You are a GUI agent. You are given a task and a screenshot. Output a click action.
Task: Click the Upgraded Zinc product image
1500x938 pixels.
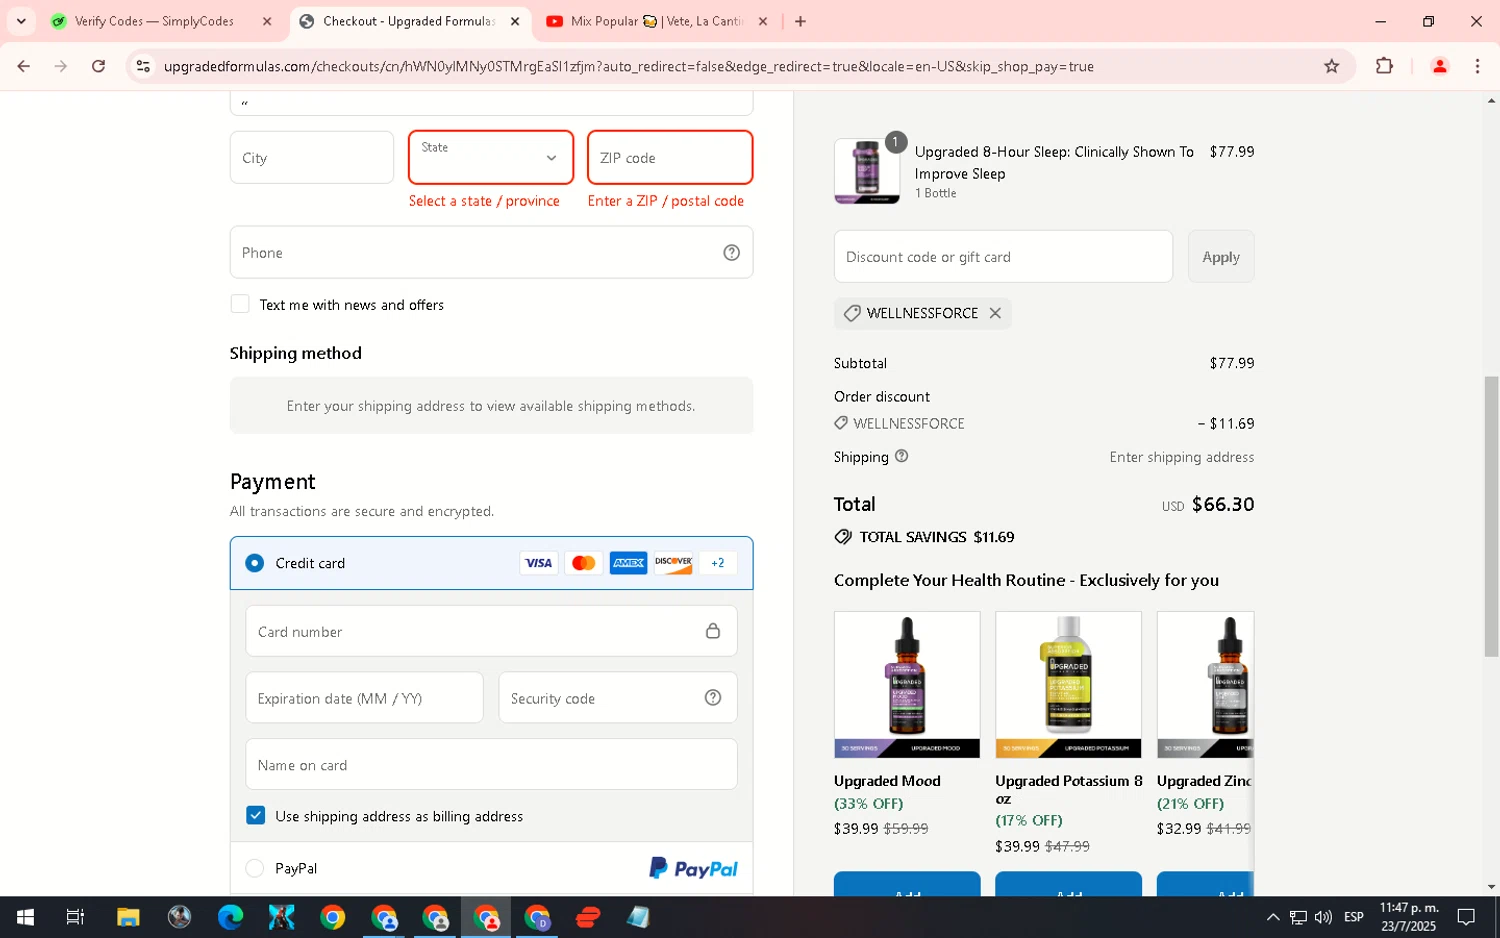[x=1205, y=685]
